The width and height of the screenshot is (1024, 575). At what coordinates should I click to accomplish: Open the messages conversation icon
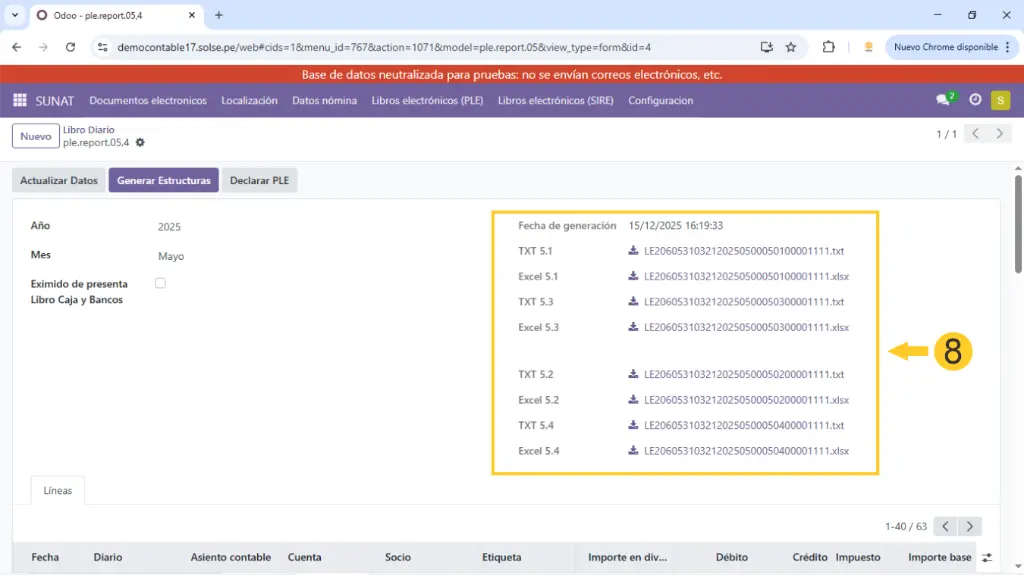point(943,100)
